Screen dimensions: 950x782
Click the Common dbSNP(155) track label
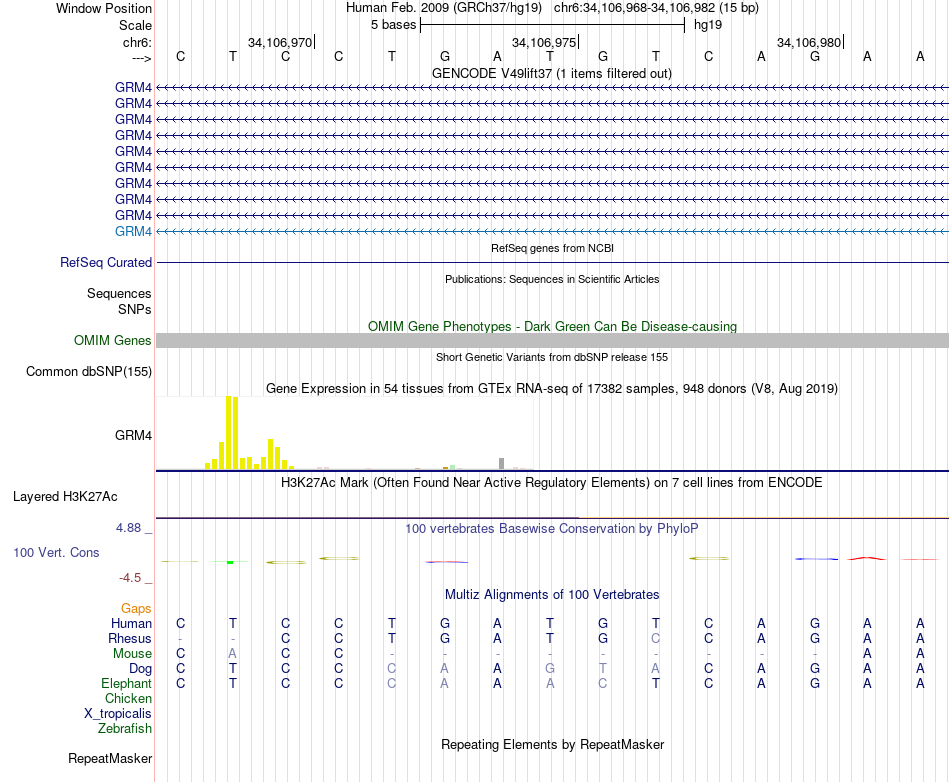tap(88, 371)
